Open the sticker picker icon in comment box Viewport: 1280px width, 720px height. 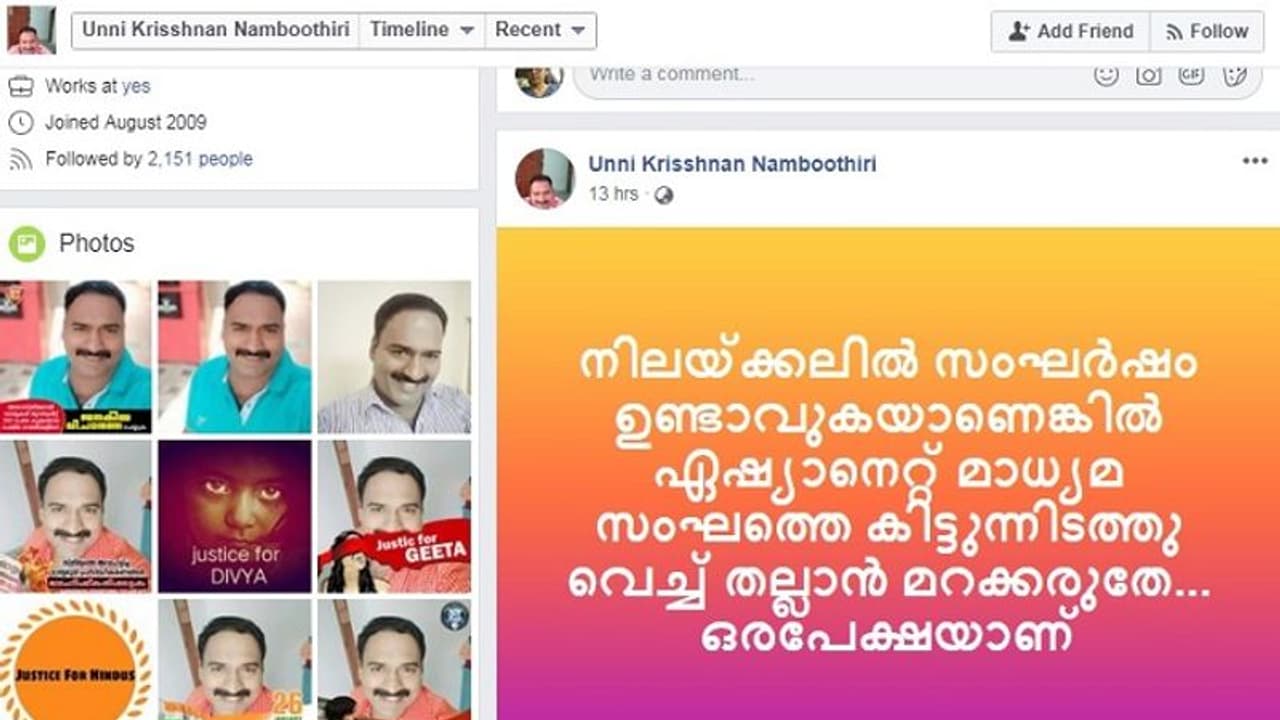point(1235,75)
